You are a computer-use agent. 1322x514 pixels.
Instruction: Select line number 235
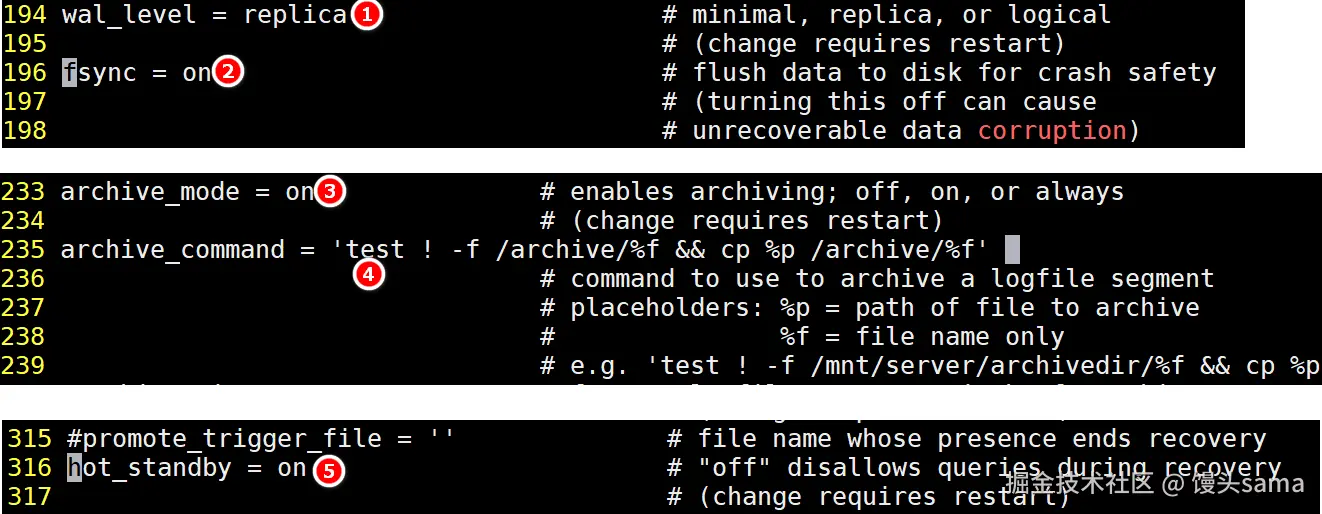(24, 249)
